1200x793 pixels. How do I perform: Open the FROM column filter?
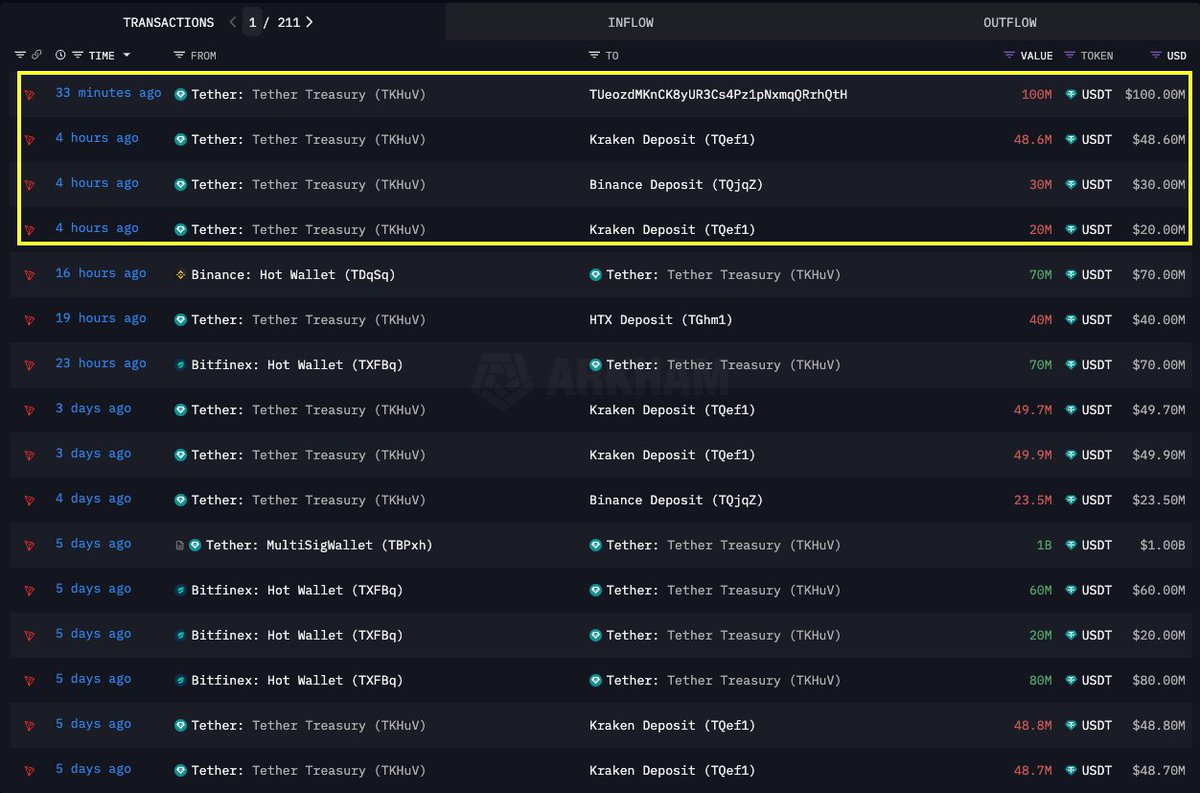pyautogui.click(x=179, y=55)
